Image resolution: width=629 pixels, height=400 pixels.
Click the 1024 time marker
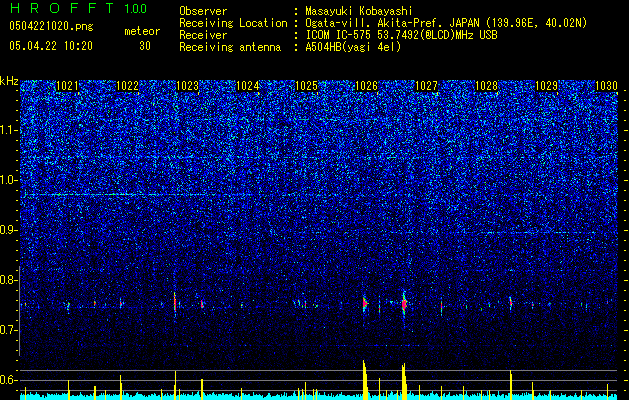248,86
